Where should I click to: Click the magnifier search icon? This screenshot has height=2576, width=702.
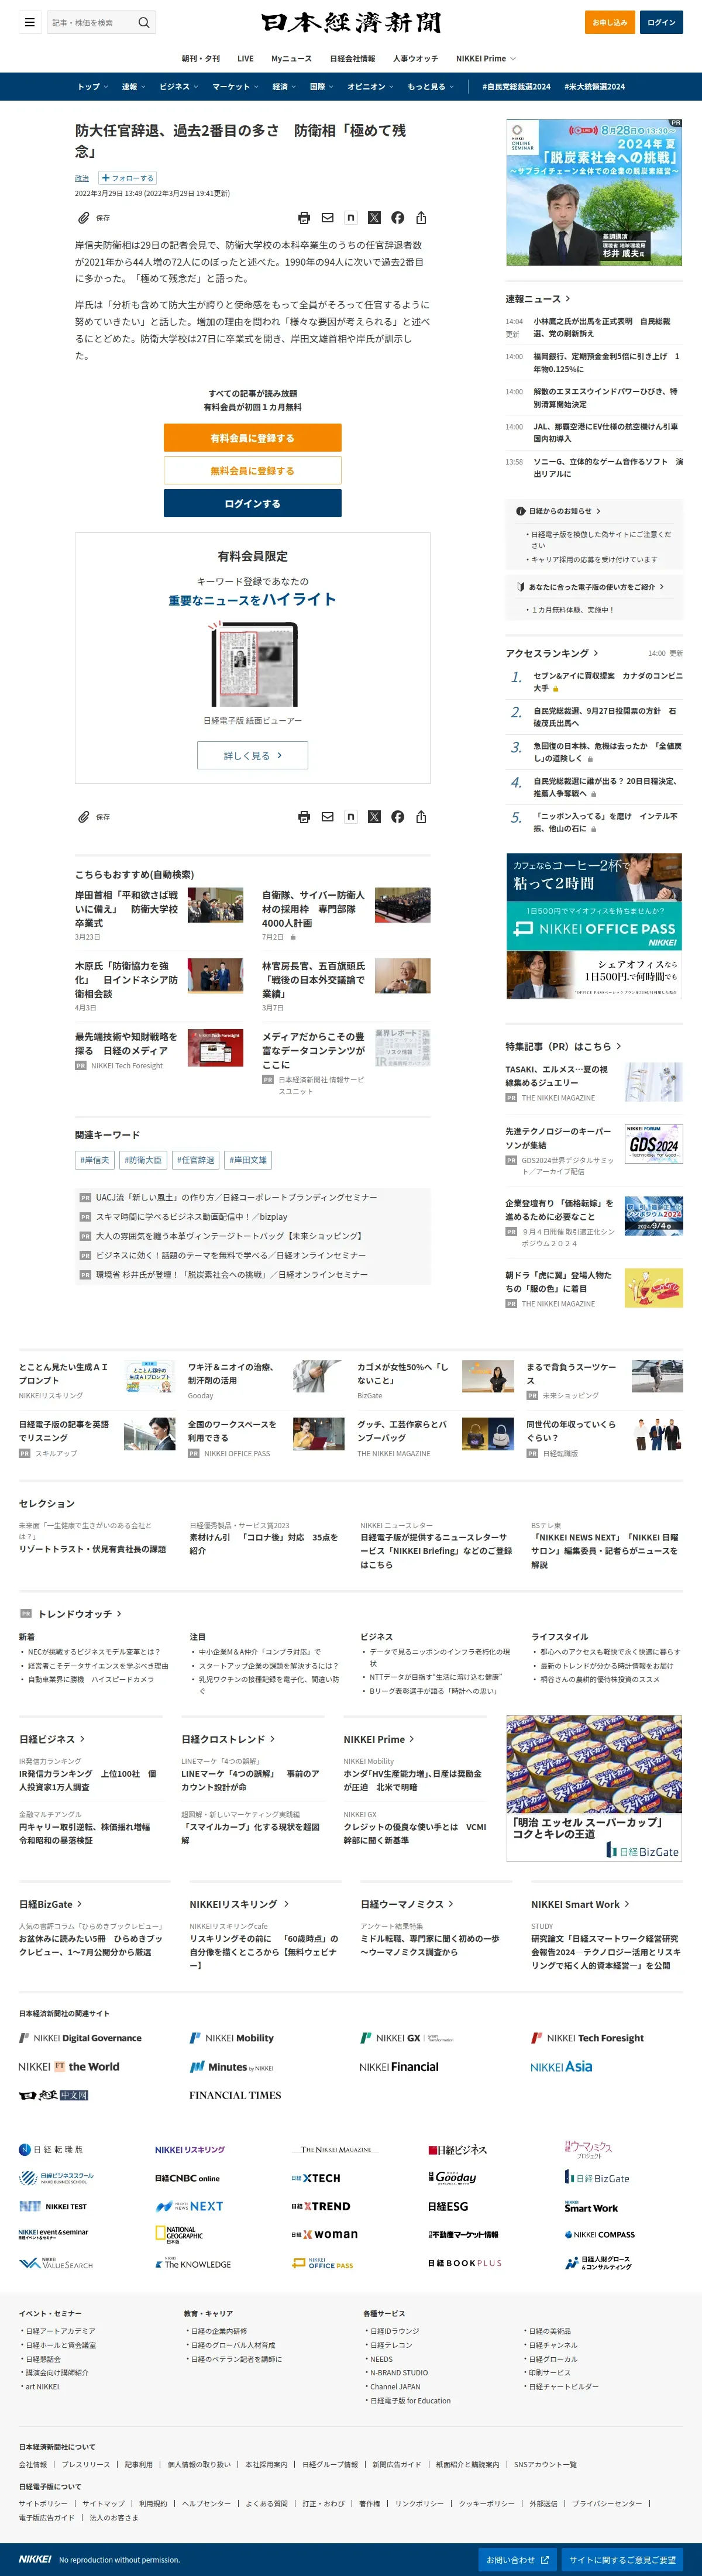click(144, 22)
